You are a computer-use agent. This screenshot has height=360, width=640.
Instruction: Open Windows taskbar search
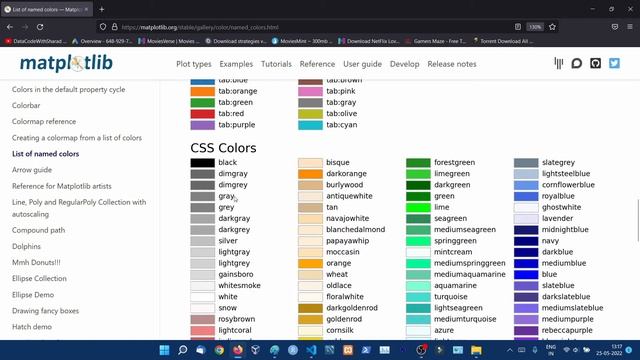click(182, 350)
